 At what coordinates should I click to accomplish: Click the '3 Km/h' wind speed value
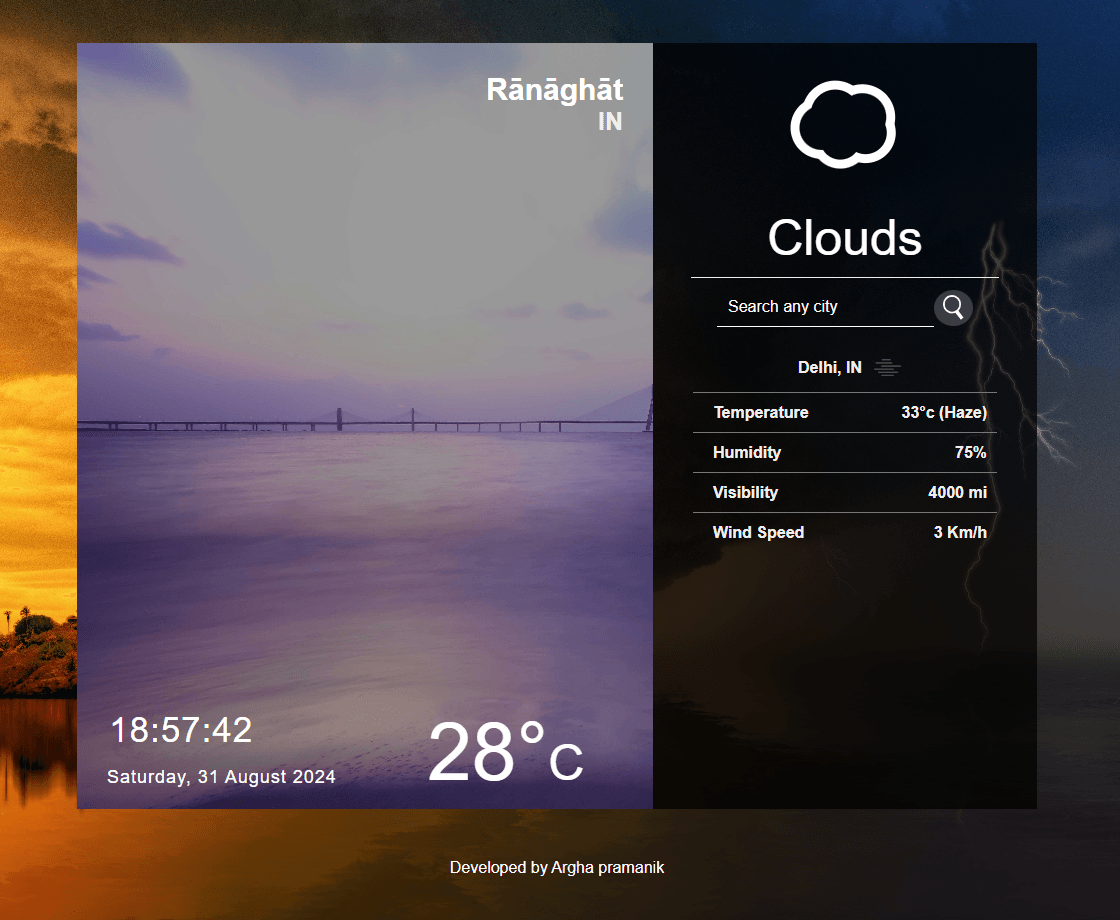[960, 532]
